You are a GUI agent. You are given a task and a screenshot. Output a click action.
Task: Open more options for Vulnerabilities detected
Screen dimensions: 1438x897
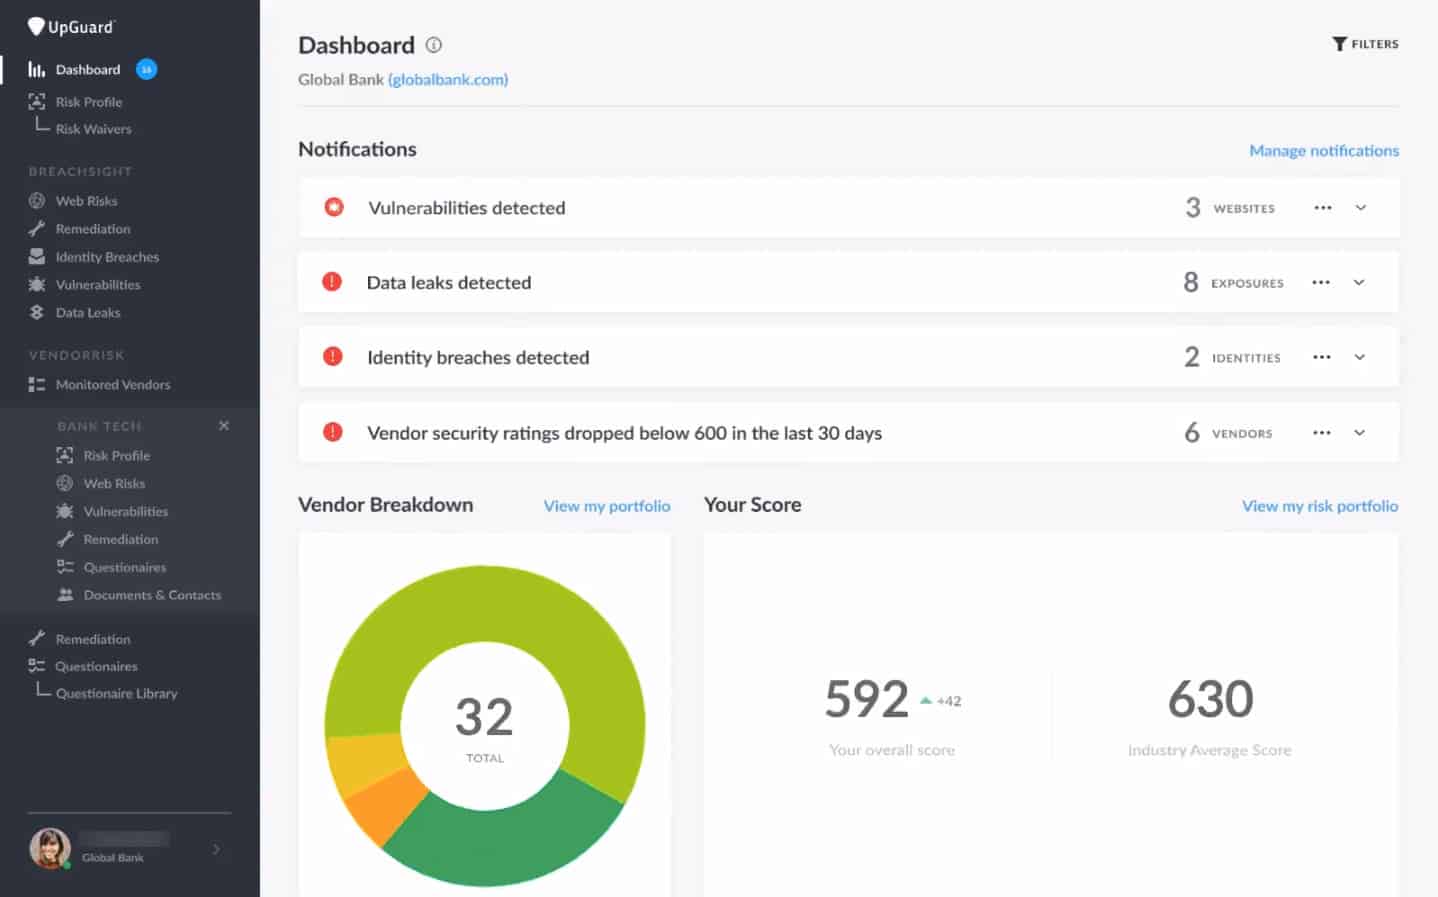pos(1323,208)
